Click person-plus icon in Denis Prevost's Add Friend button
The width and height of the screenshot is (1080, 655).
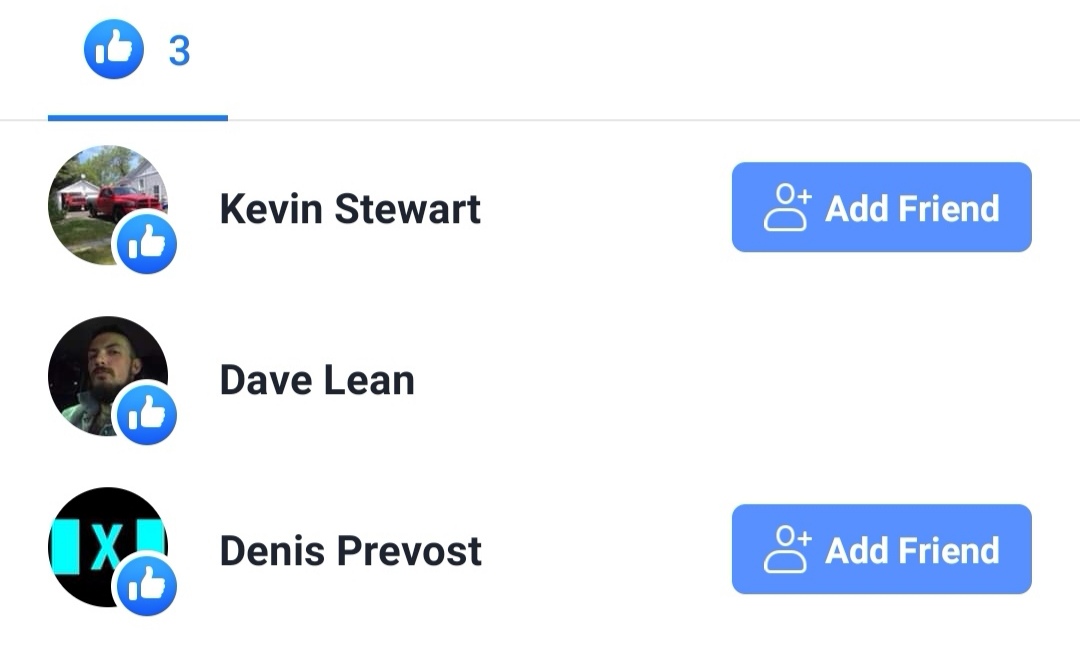pos(787,550)
